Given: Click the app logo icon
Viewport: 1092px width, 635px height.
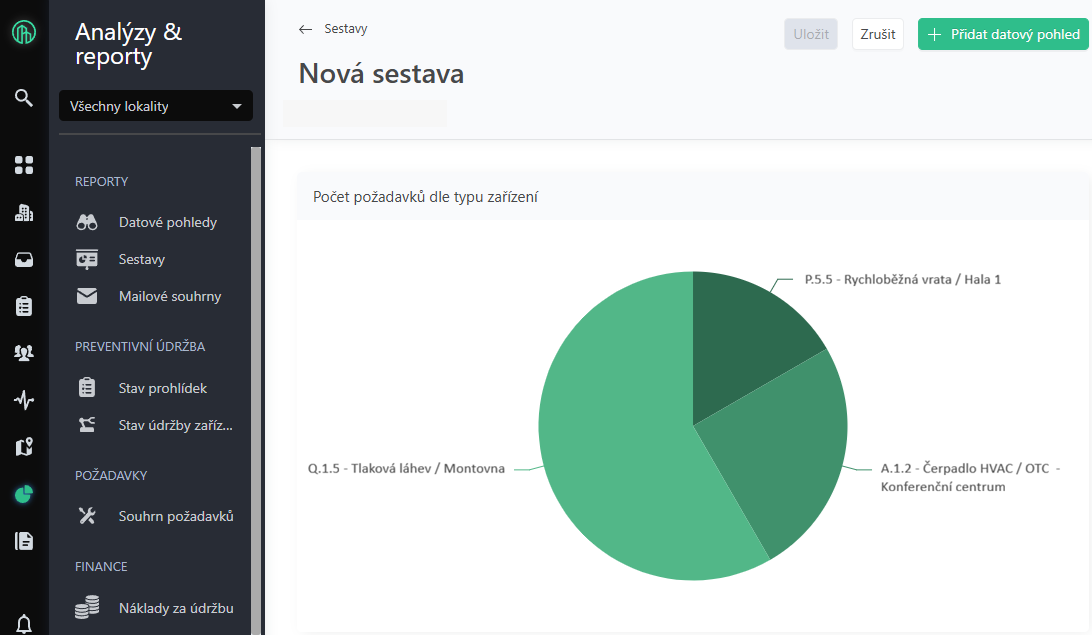Looking at the screenshot, I should click(24, 32).
